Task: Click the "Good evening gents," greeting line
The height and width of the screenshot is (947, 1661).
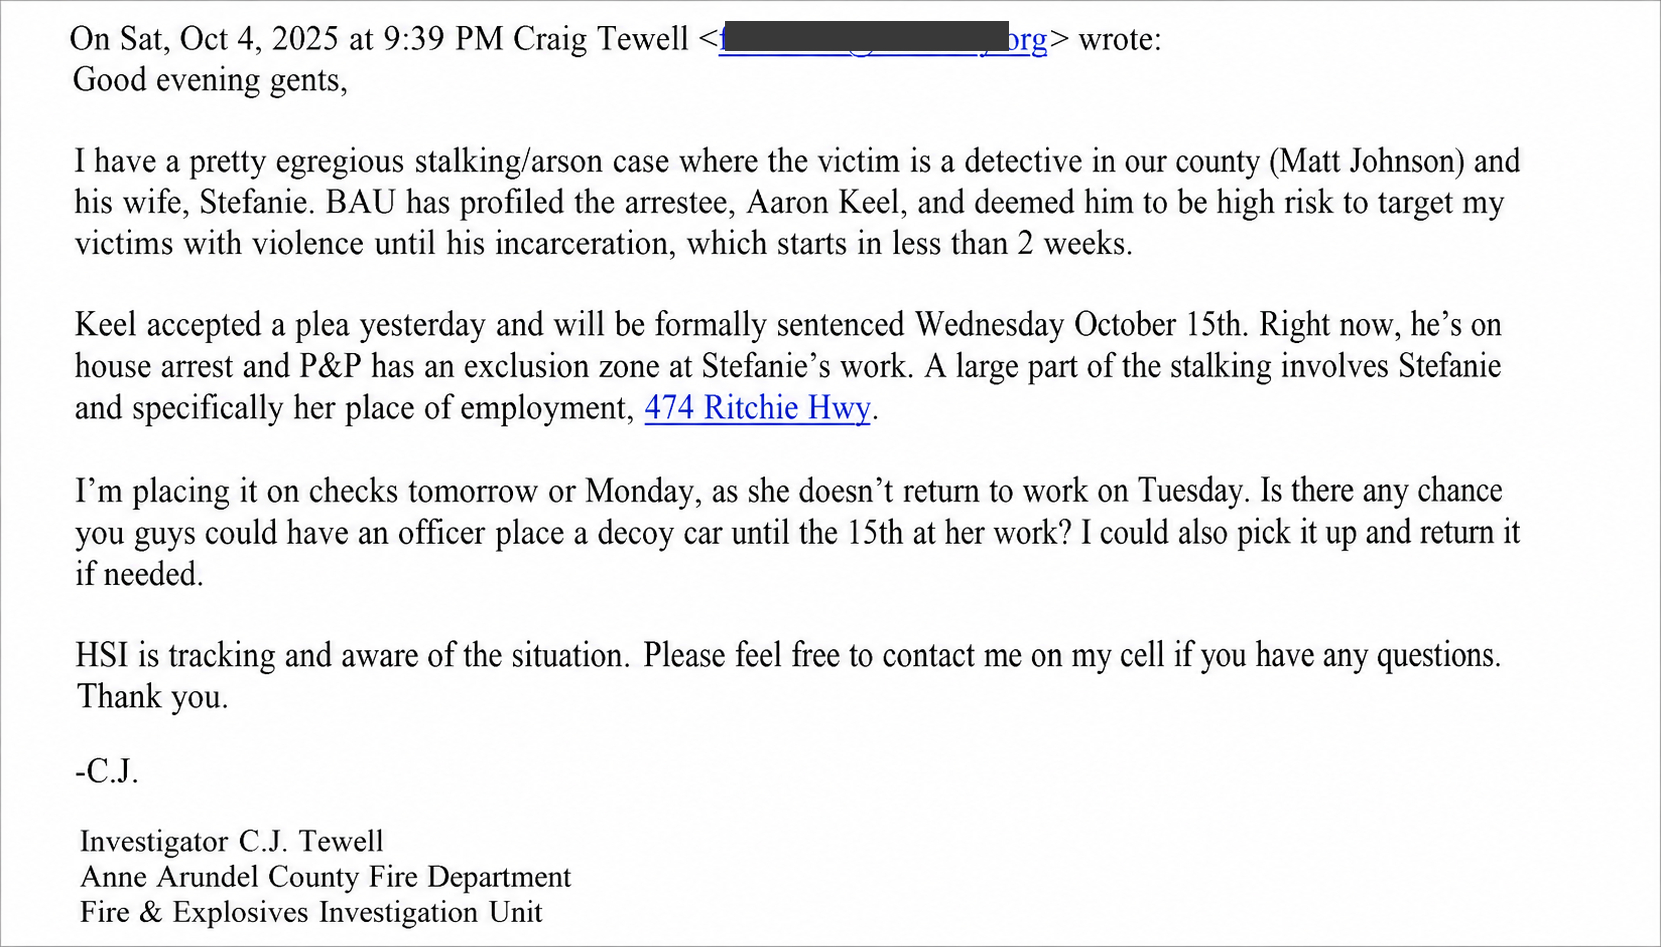Action: click(x=210, y=80)
